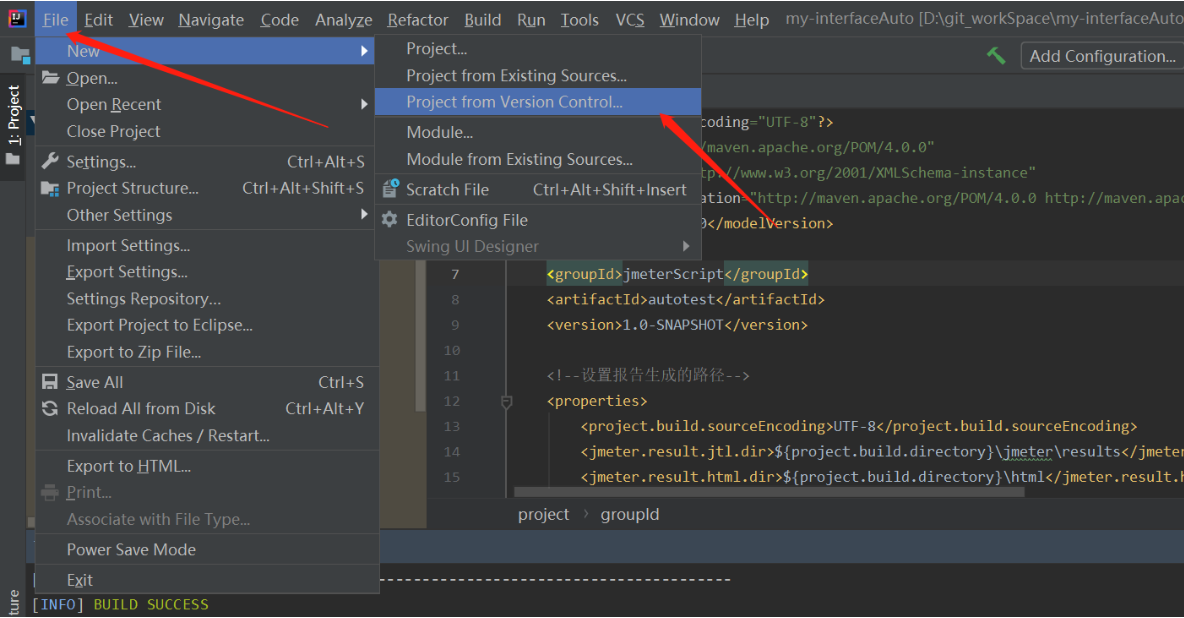The height and width of the screenshot is (618, 1184).
Task: Click the Reload All from Disk icon
Action: (x=51, y=408)
